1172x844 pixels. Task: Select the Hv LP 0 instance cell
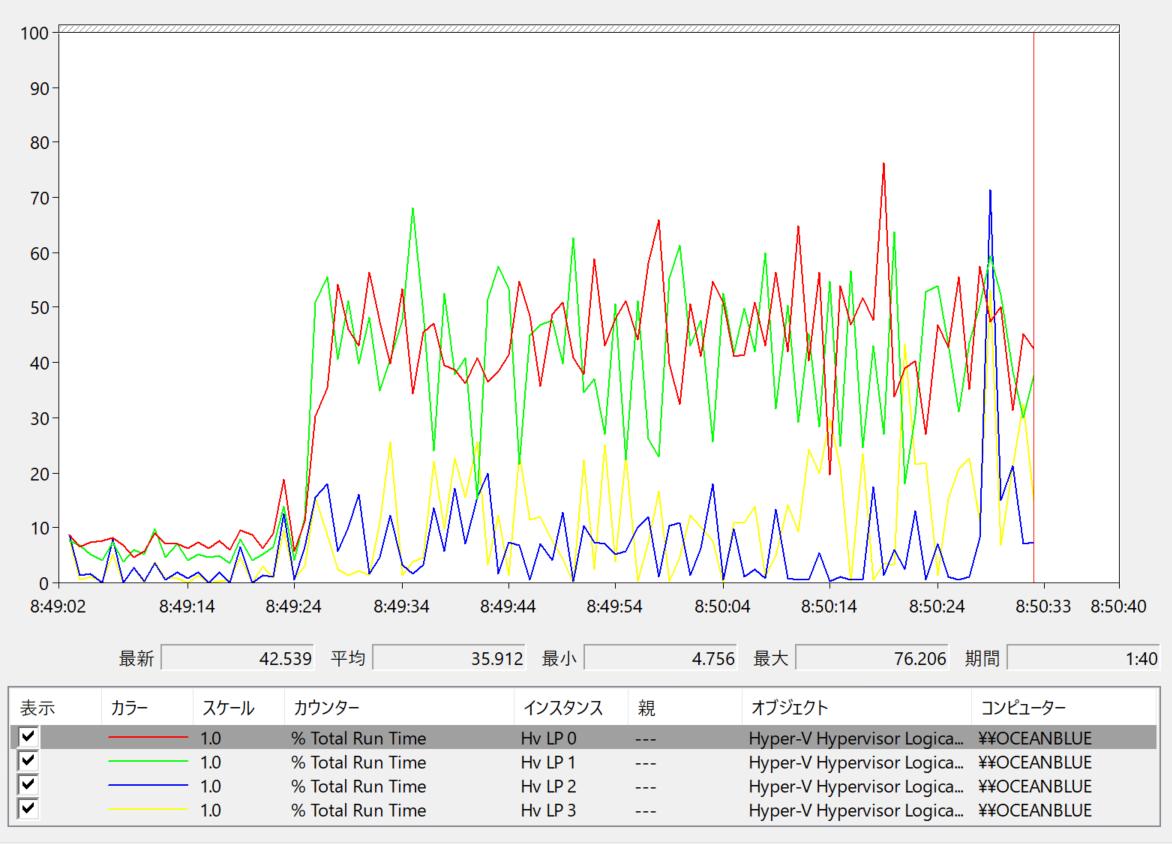pyautogui.click(x=549, y=739)
